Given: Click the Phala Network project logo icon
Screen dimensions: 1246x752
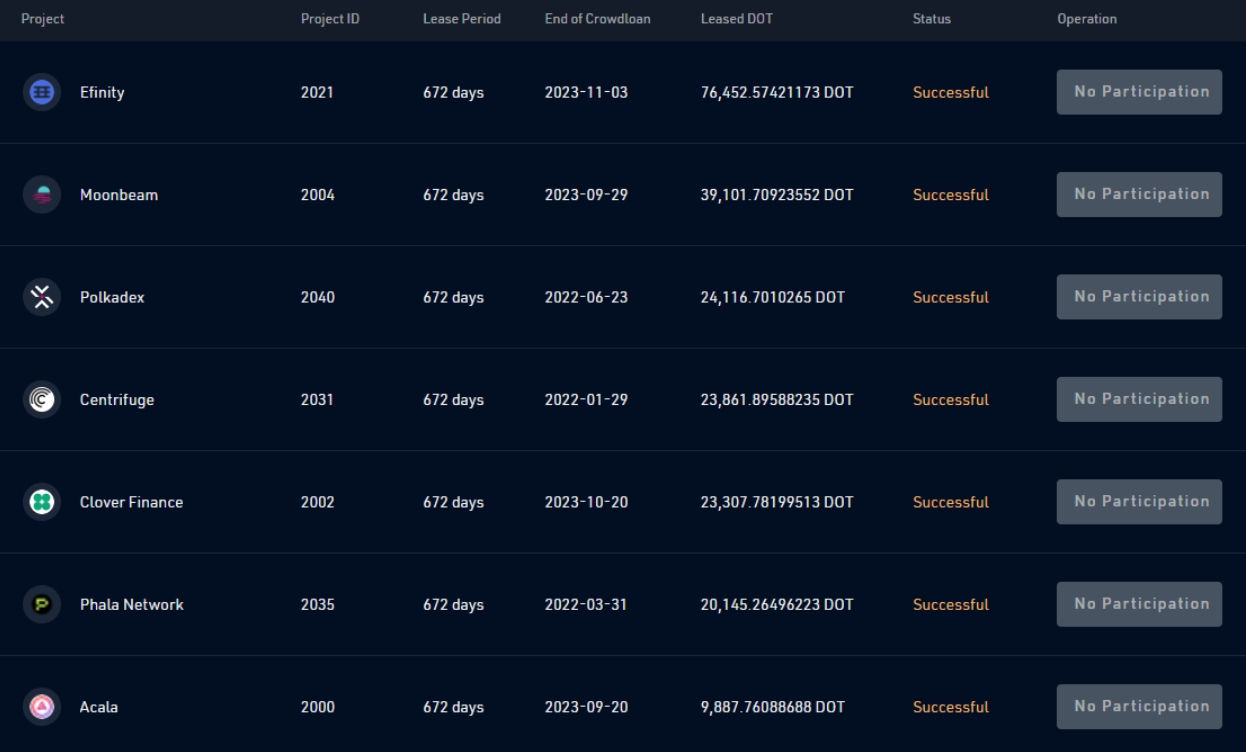Looking at the screenshot, I should (41, 603).
